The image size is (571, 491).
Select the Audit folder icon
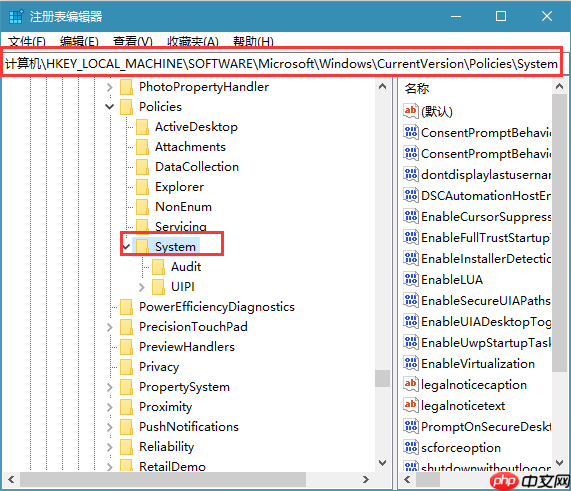point(158,267)
